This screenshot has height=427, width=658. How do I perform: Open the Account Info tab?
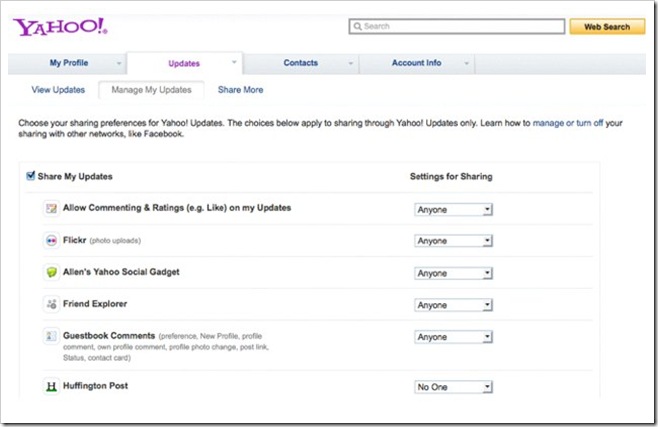pos(416,63)
